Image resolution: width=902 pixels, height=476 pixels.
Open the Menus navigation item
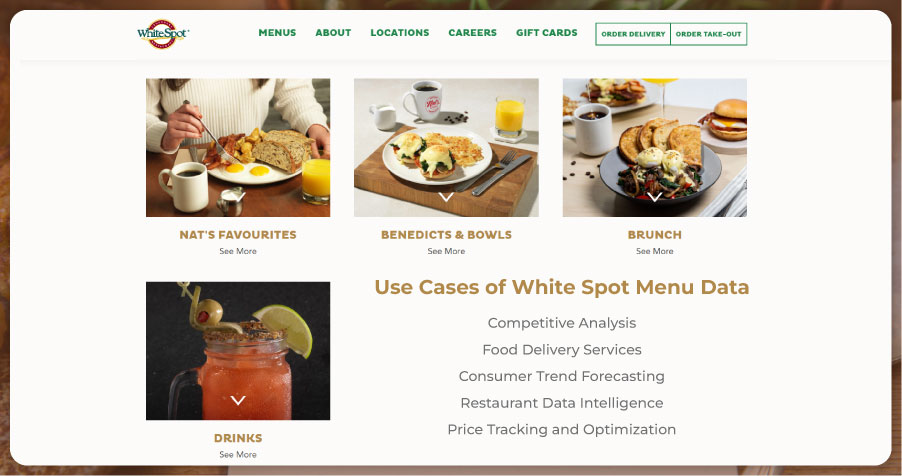[x=277, y=33]
